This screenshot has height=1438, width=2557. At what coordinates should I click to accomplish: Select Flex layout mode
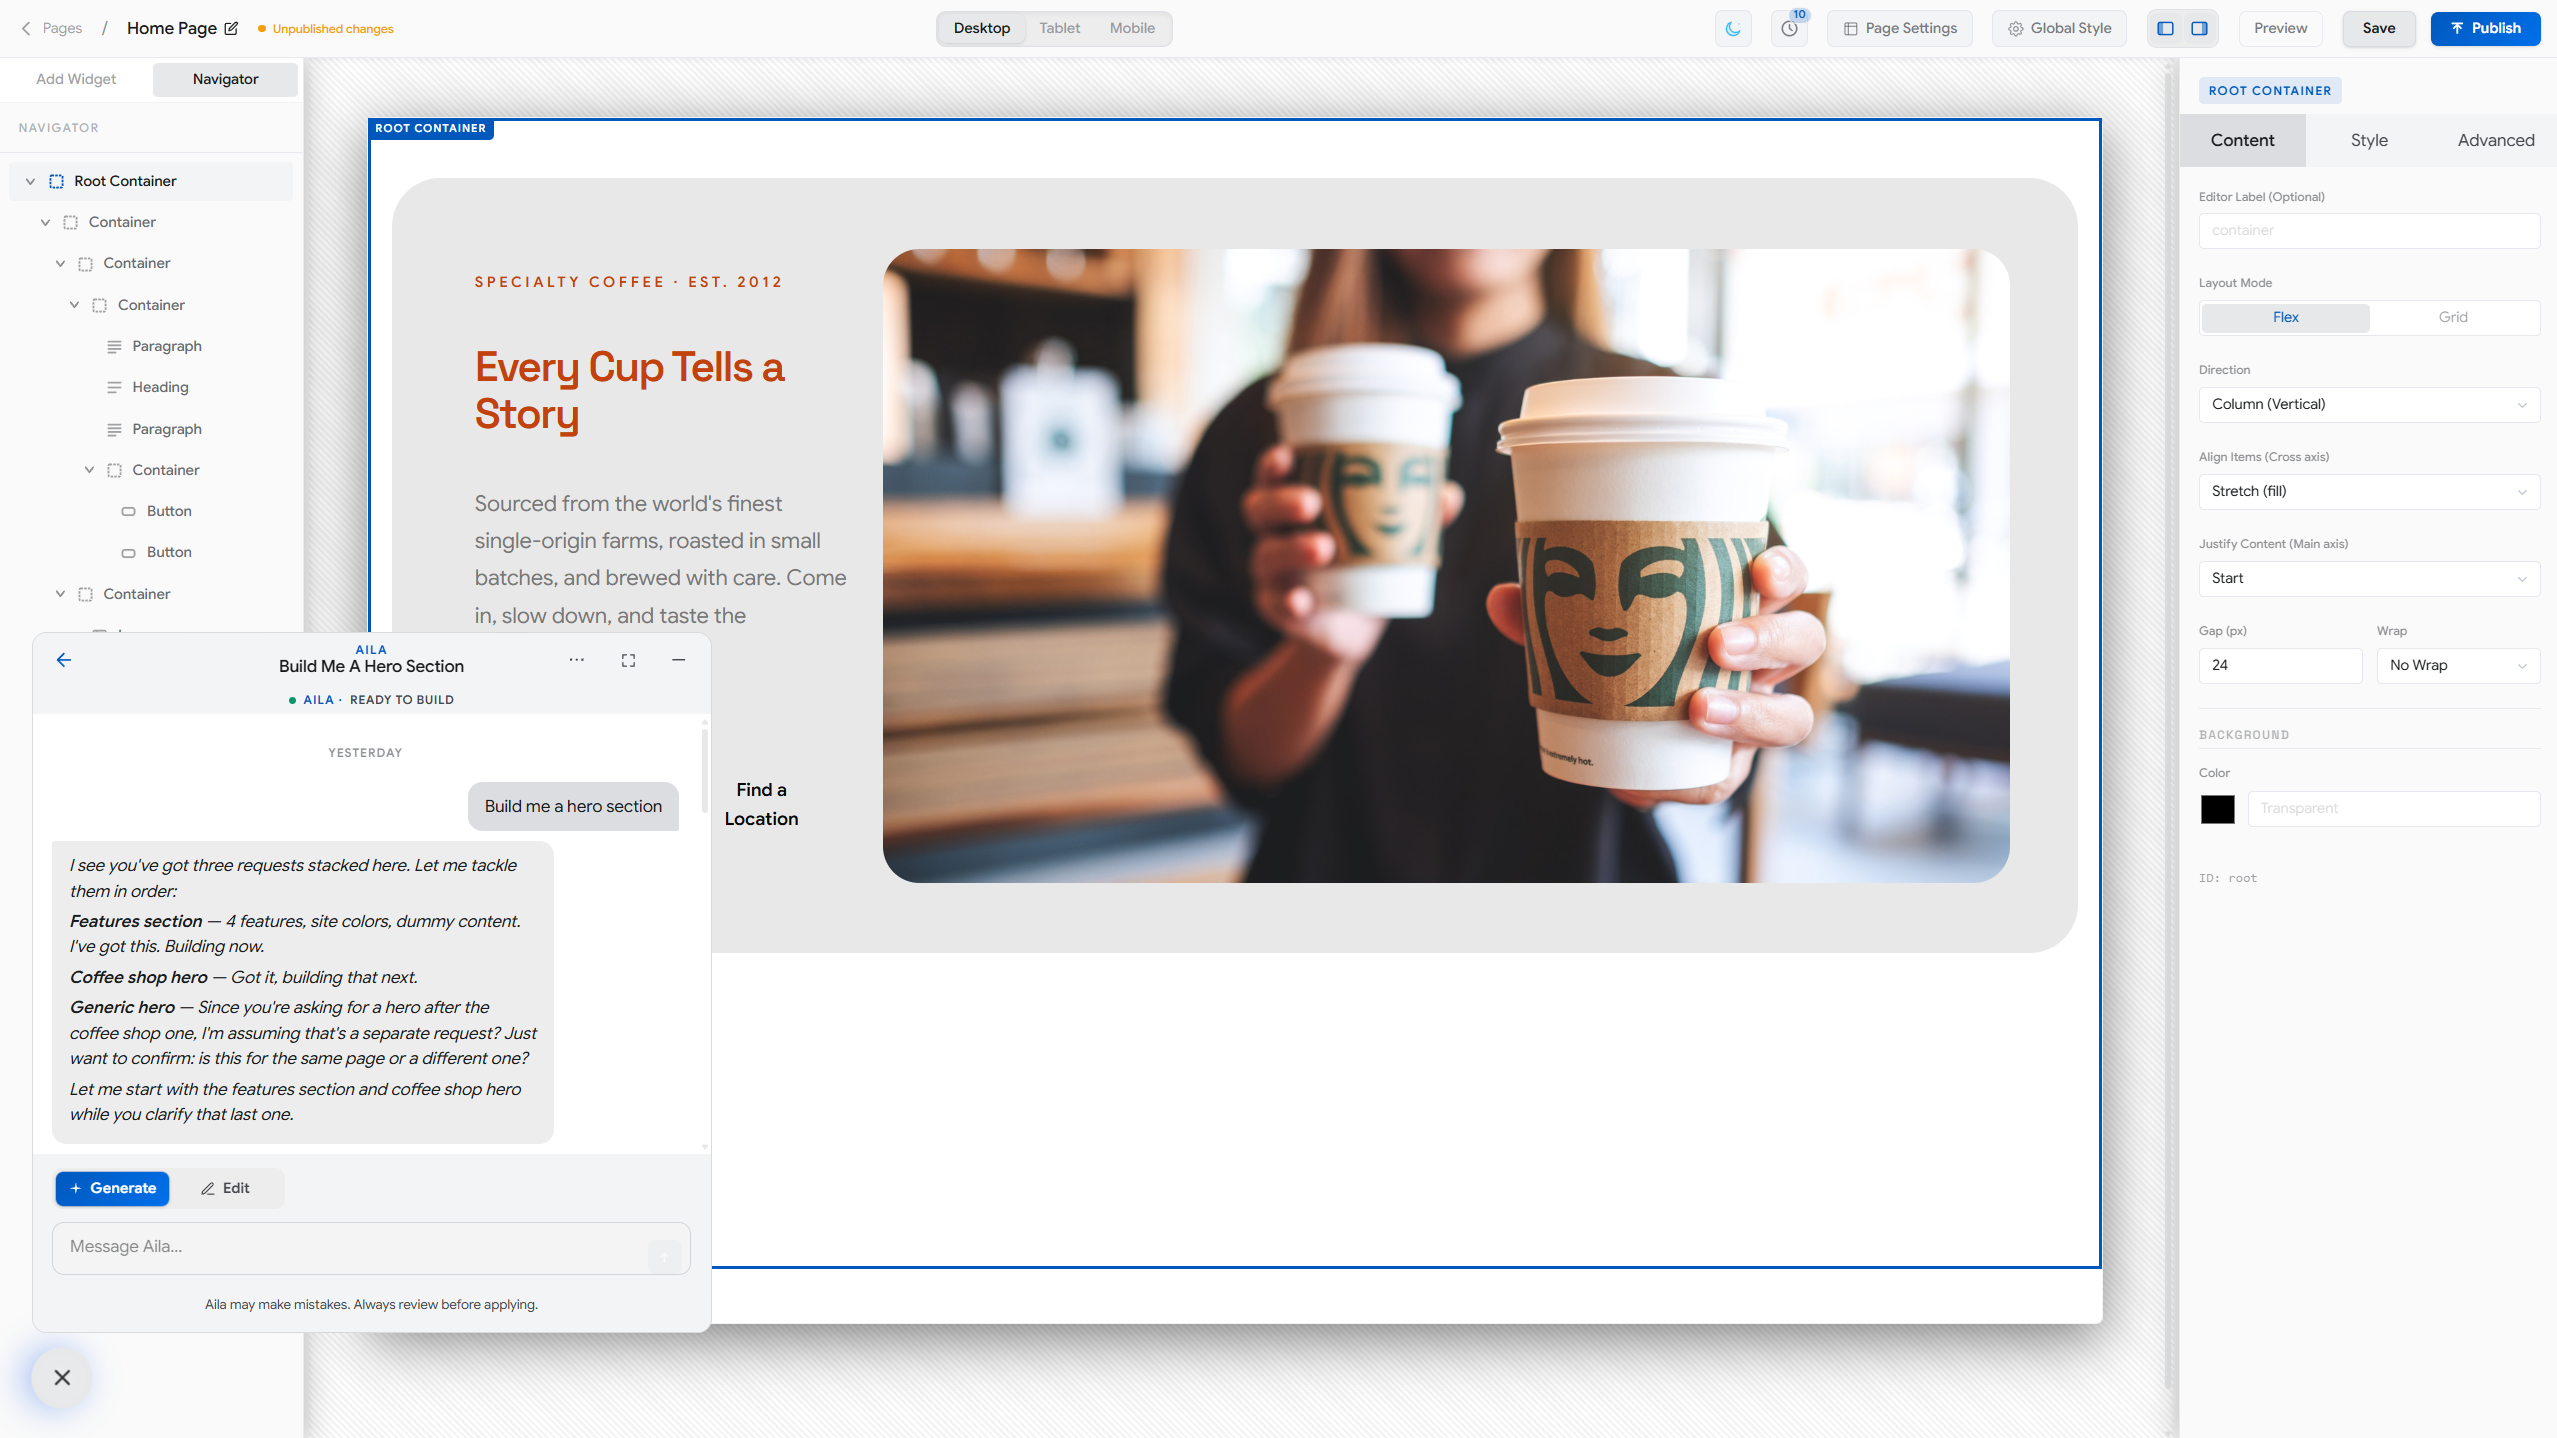tap(2285, 317)
